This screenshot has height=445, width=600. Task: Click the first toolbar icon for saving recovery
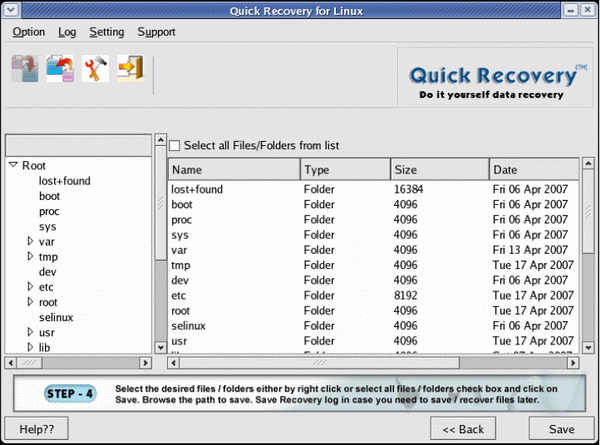[23, 69]
